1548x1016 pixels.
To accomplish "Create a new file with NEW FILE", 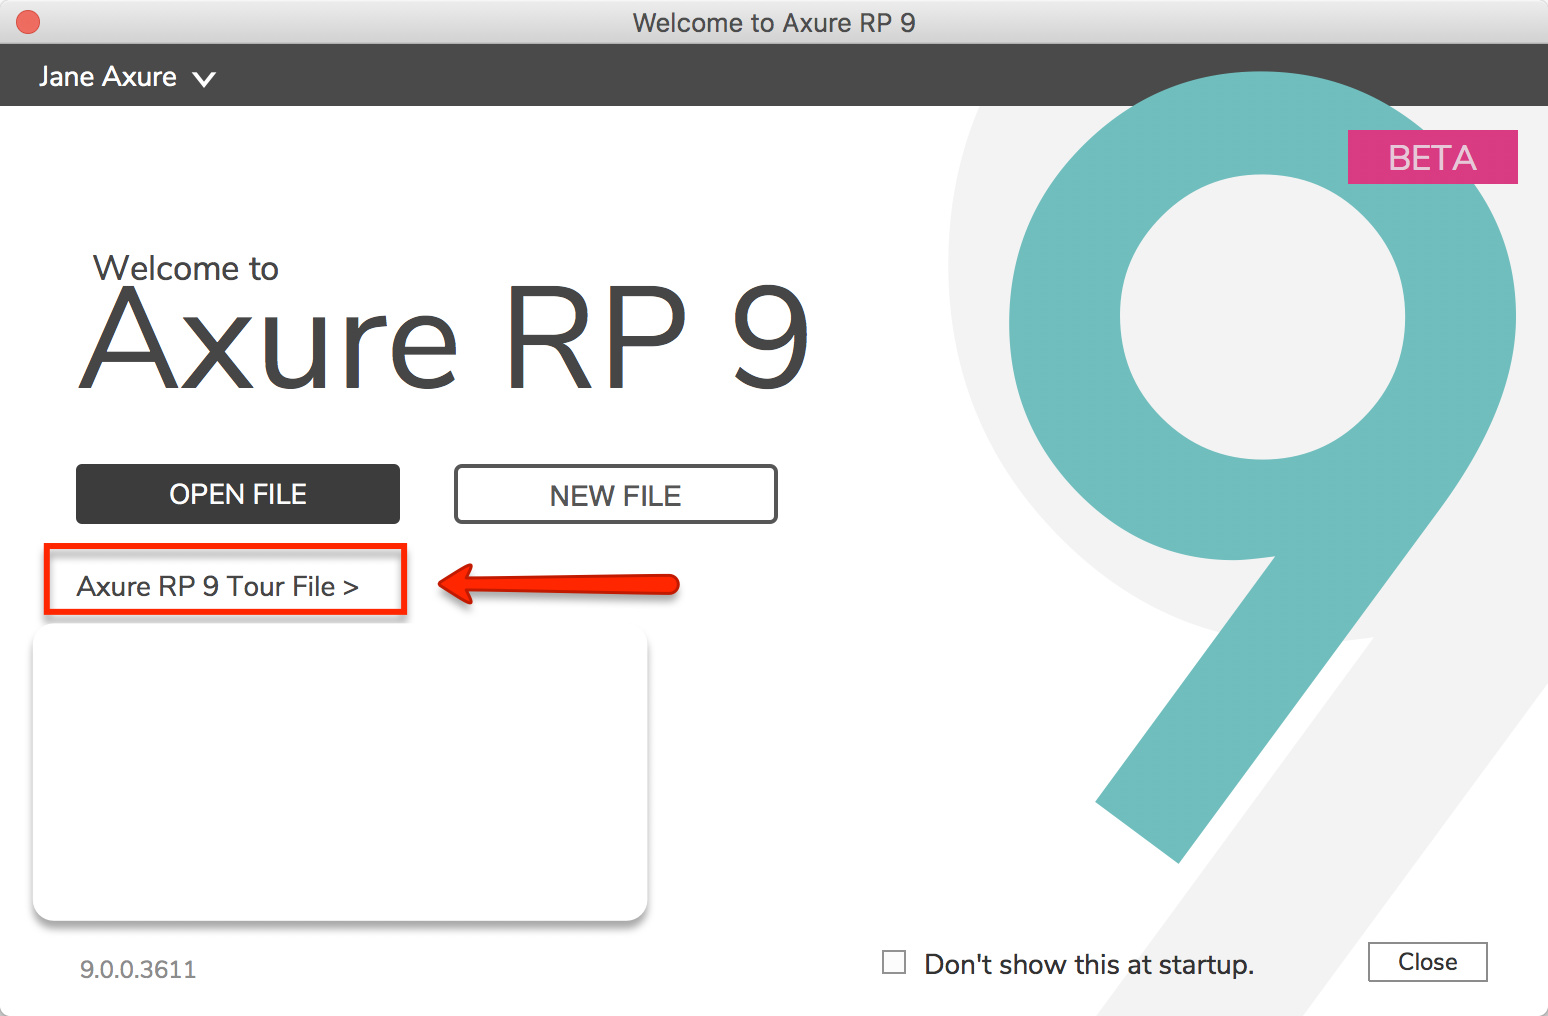I will (x=615, y=493).
